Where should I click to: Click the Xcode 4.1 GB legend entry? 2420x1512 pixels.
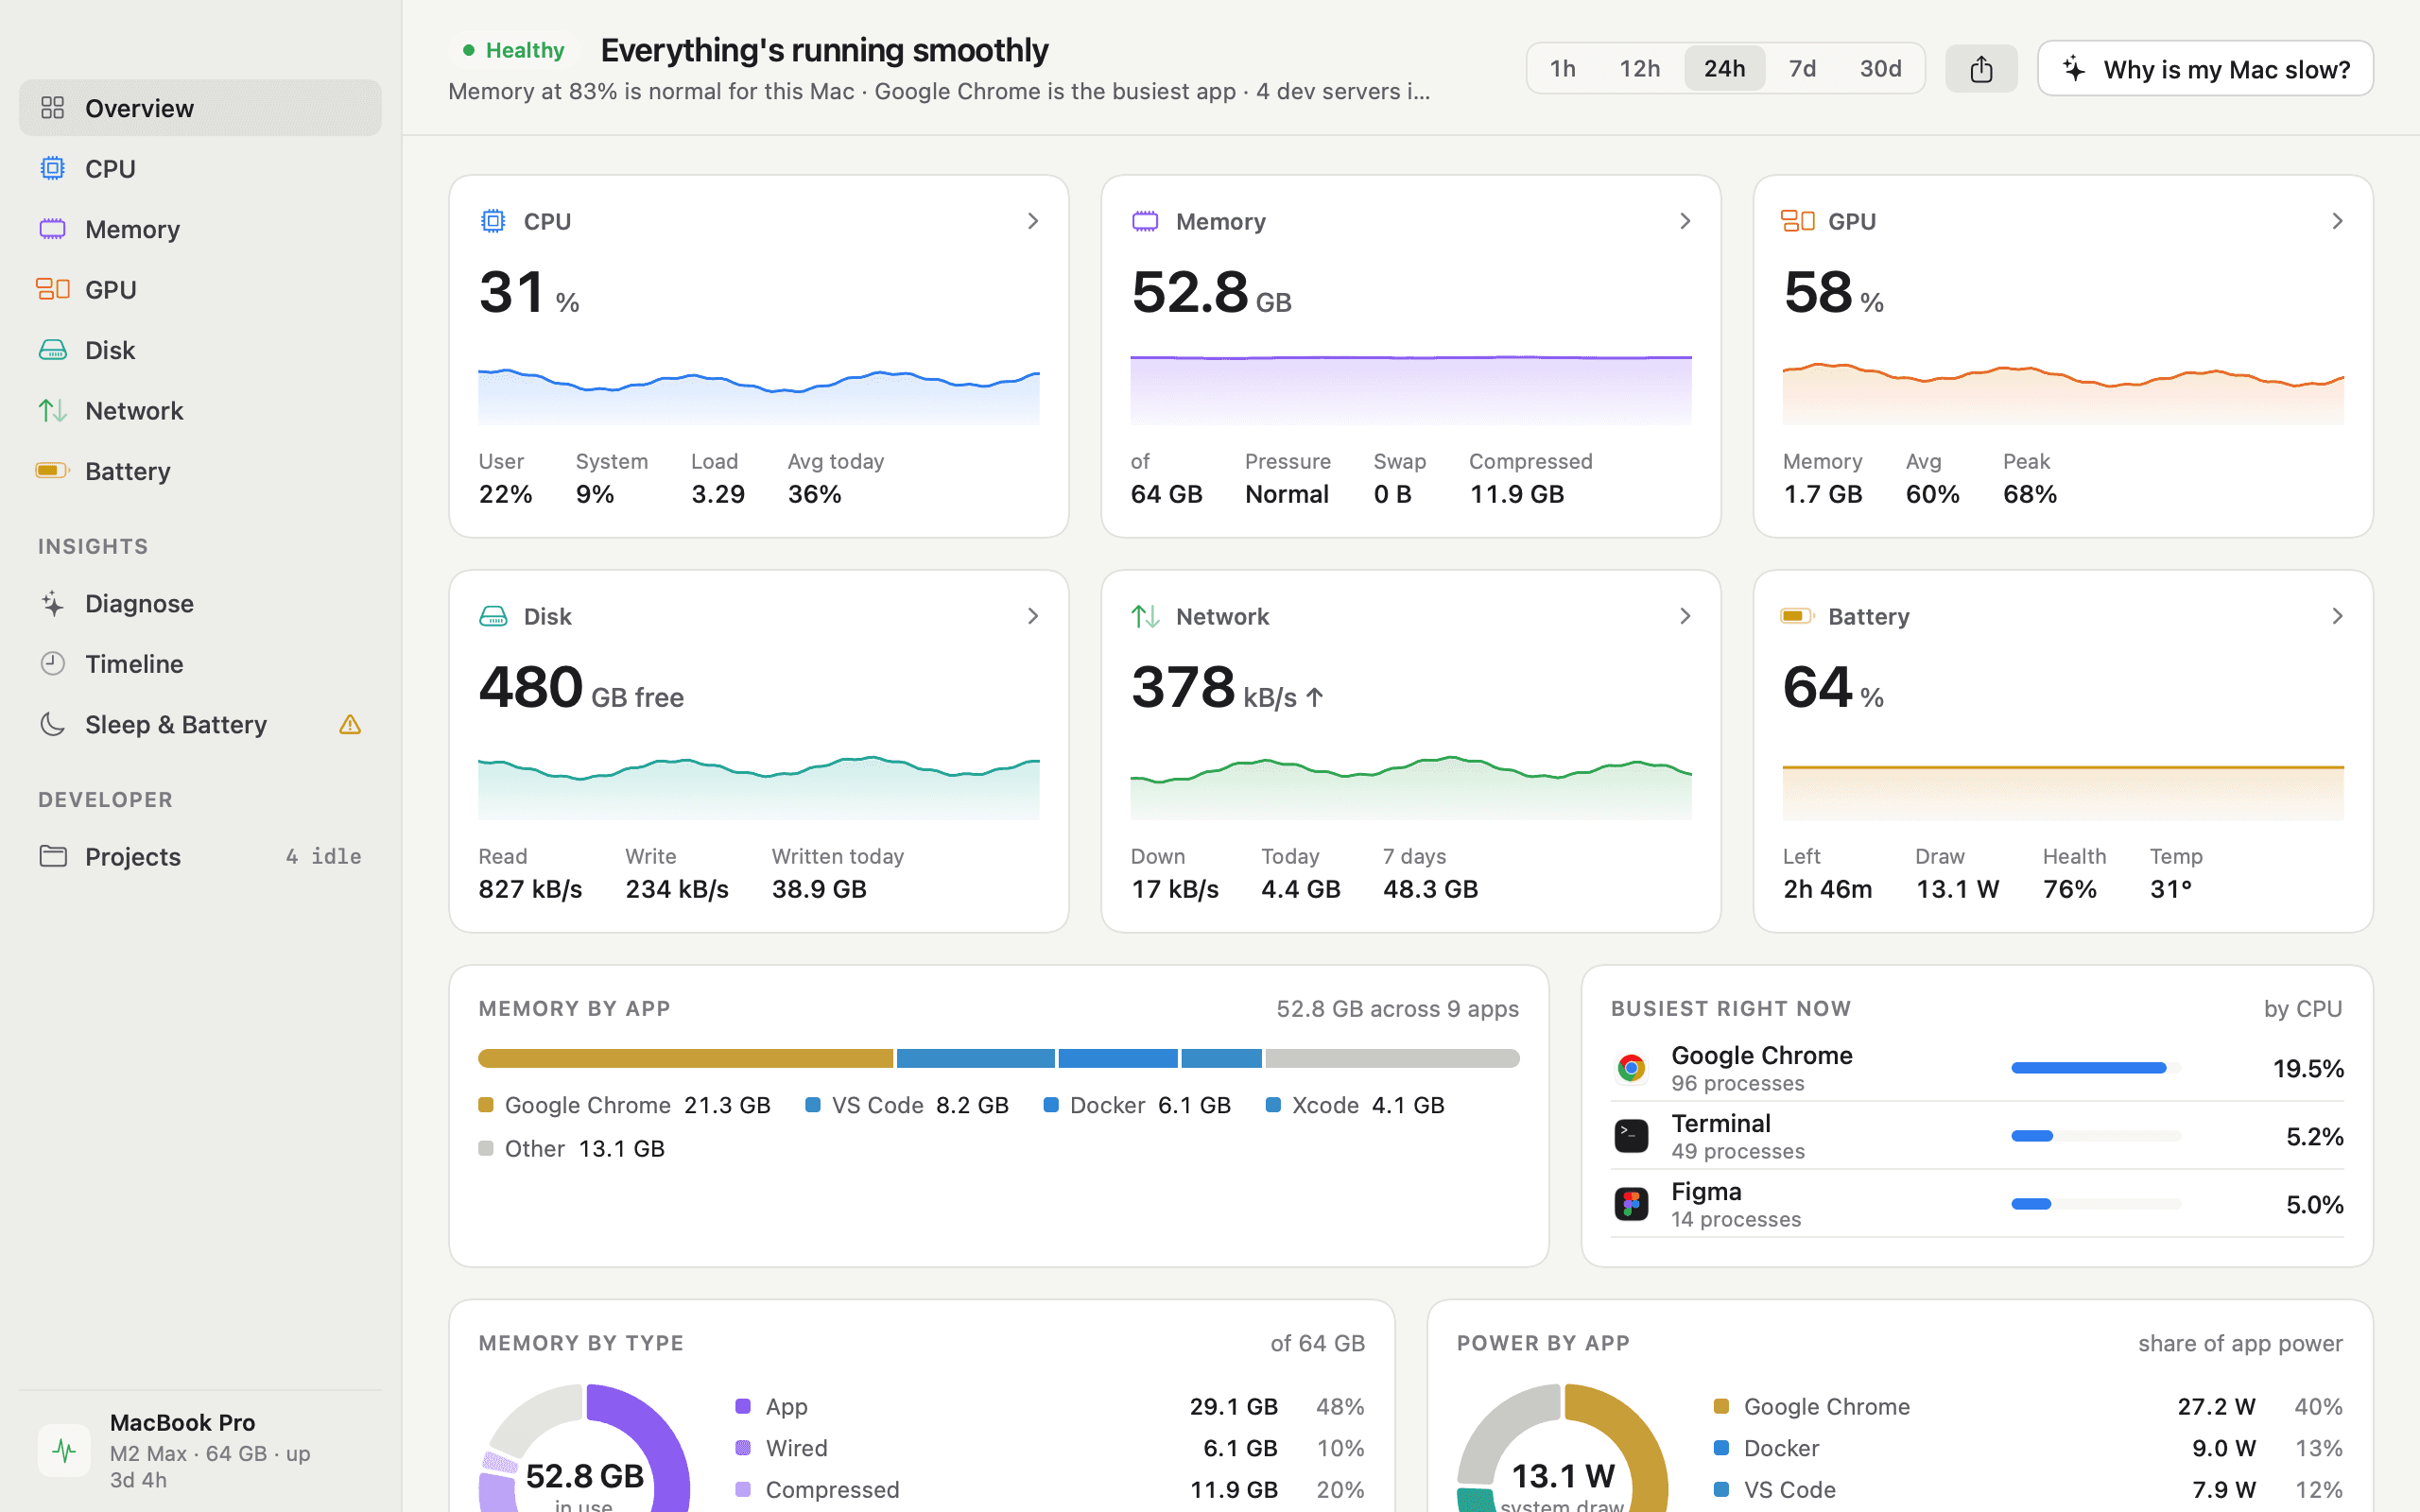click(x=1355, y=1105)
